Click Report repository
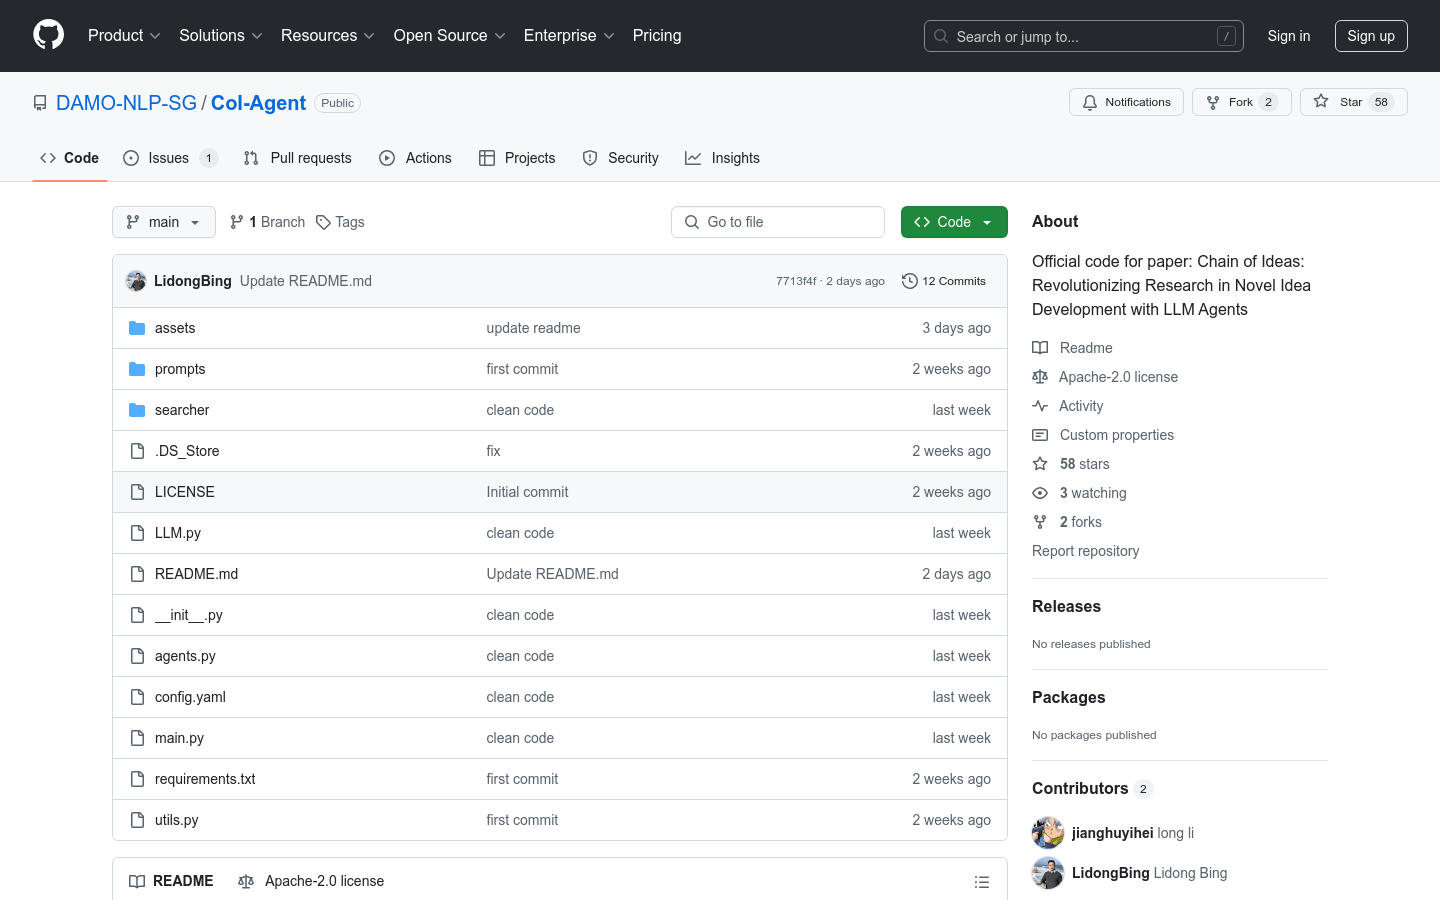This screenshot has height=900, width=1440. (x=1085, y=551)
